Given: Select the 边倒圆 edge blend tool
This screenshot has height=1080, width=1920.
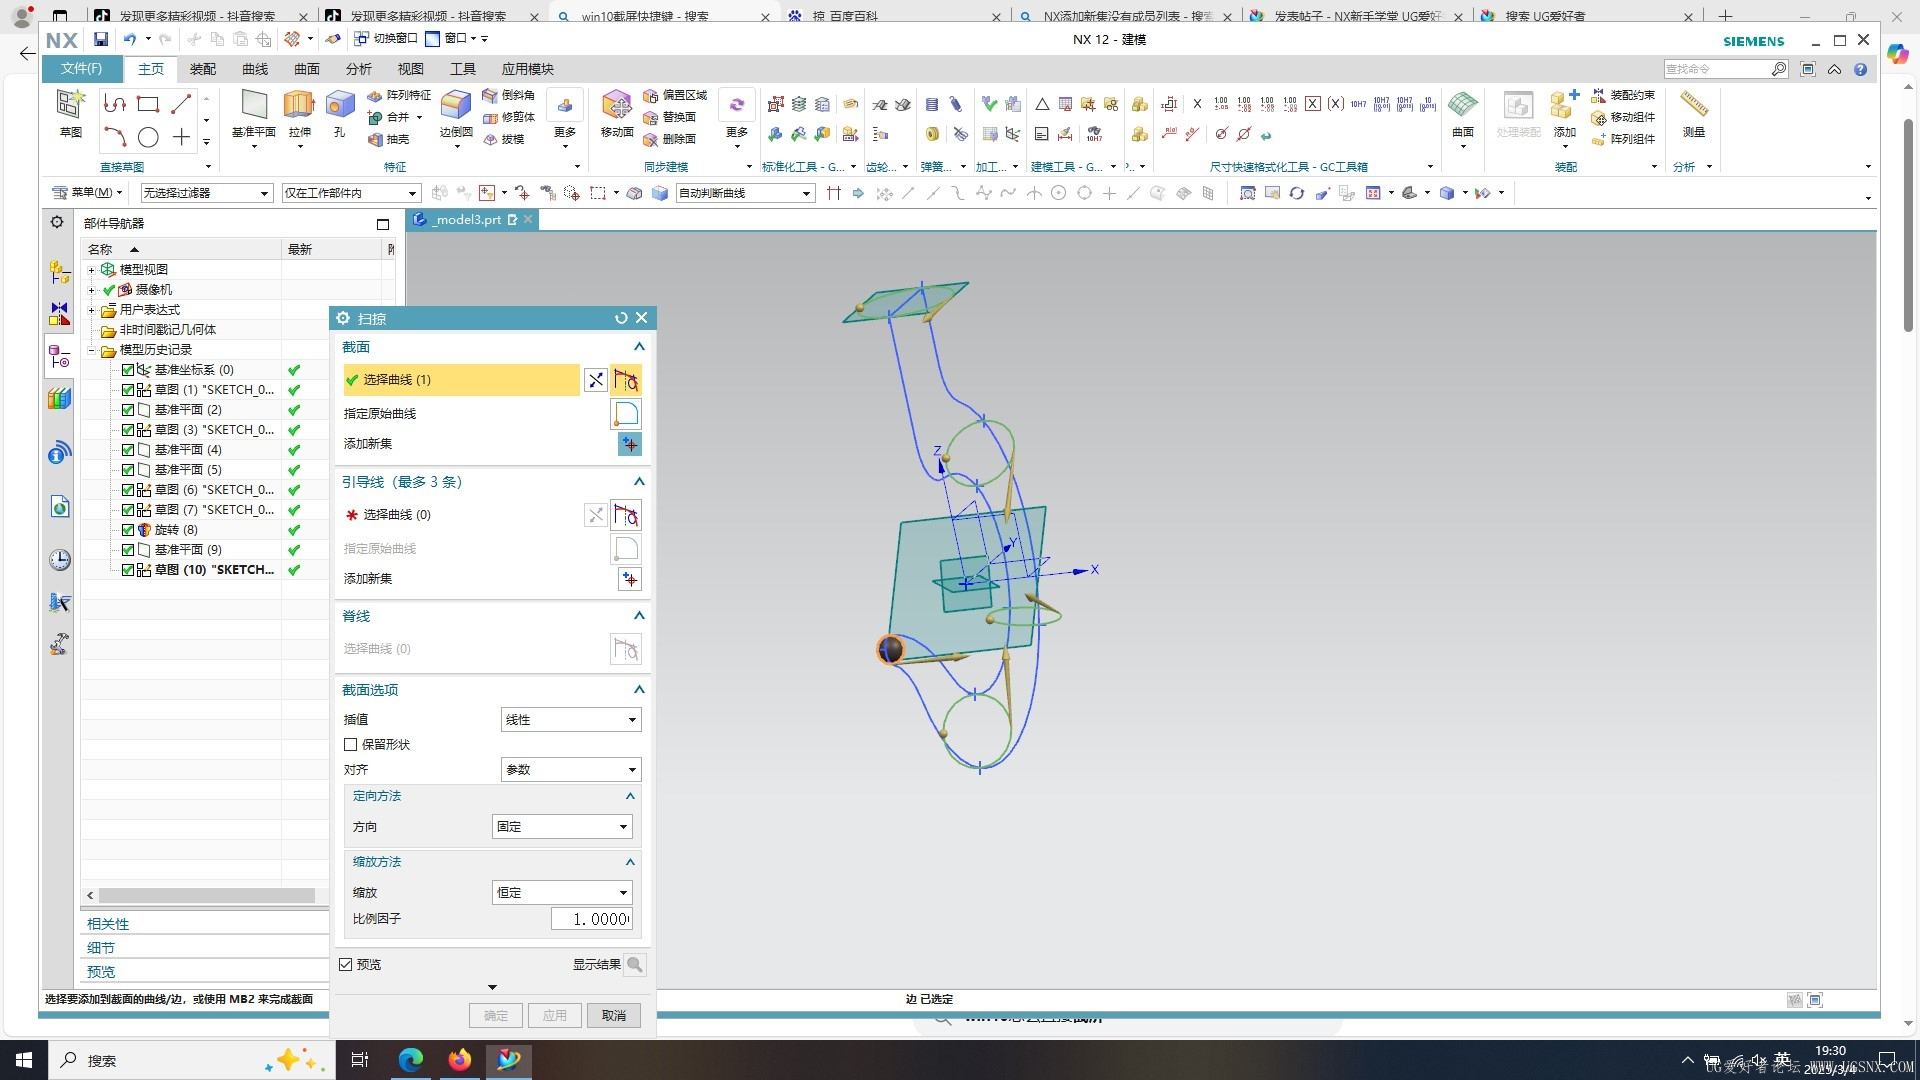Looking at the screenshot, I should [456, 112].
